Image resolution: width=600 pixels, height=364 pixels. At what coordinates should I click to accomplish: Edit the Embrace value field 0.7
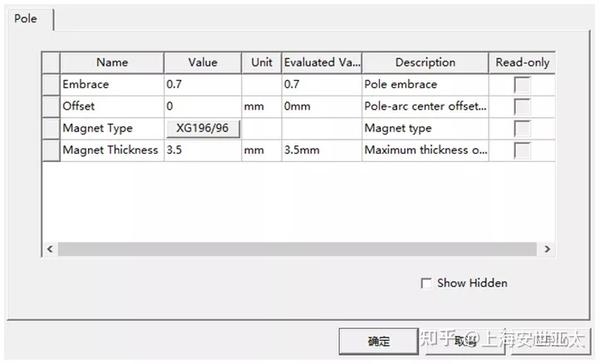[x=203, y=85]
